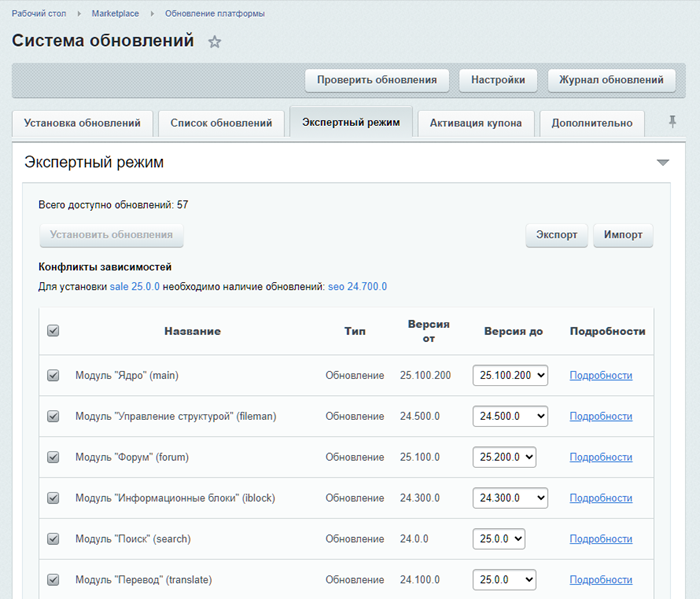Open Настройки button
The height and width of the screenshot is (599, 700).
[x=498, y=80]
